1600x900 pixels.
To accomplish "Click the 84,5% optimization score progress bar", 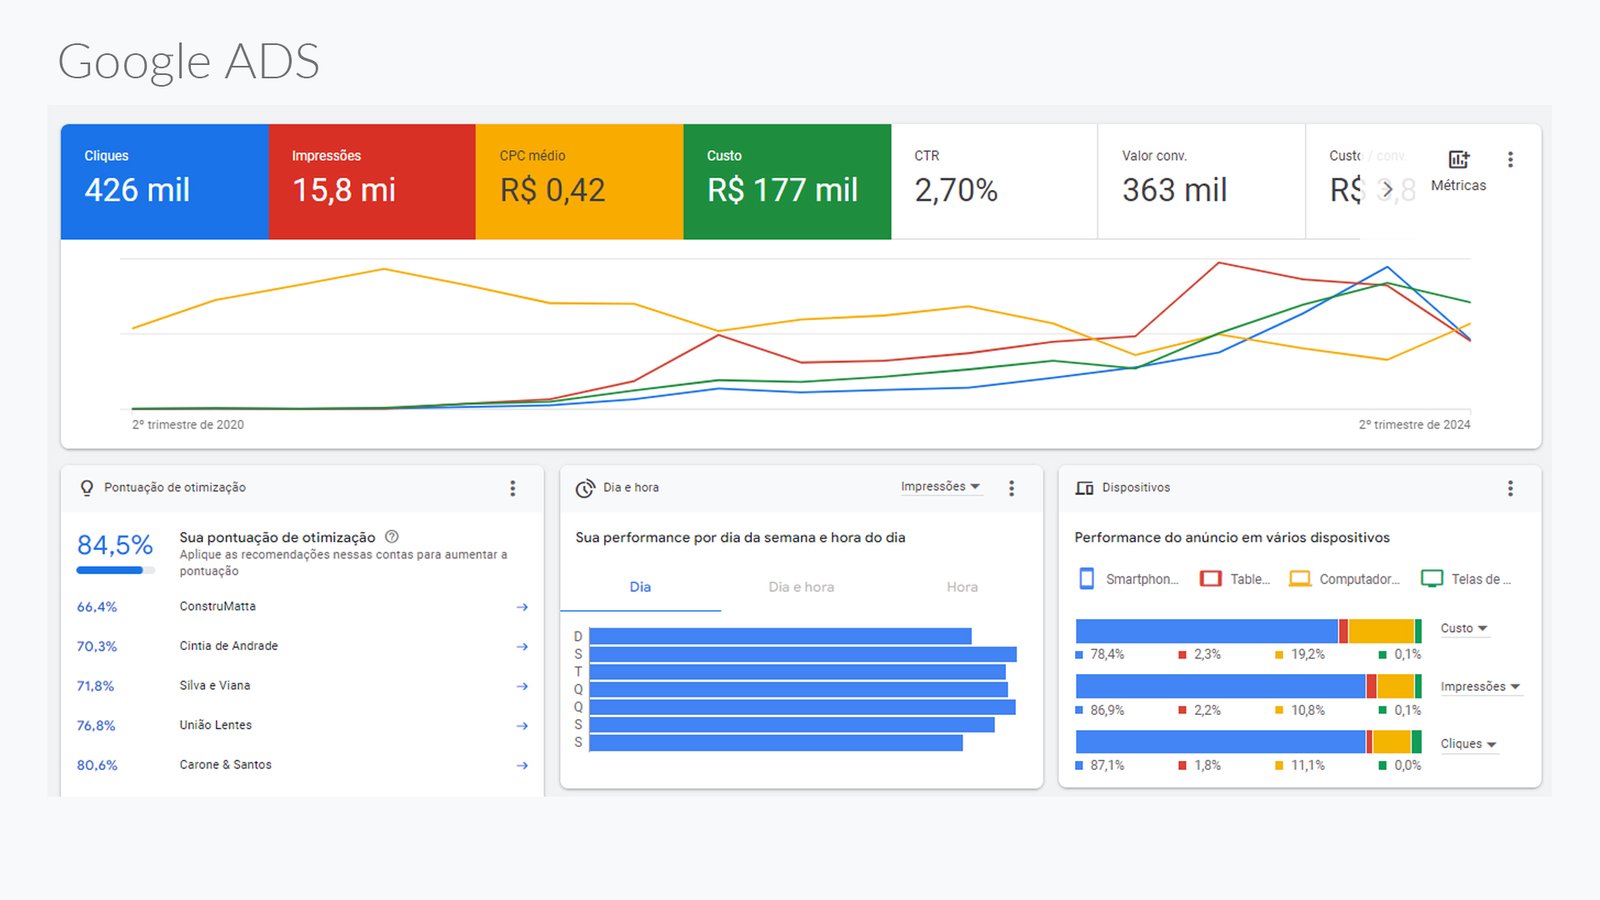I will [x=115, y=570].
